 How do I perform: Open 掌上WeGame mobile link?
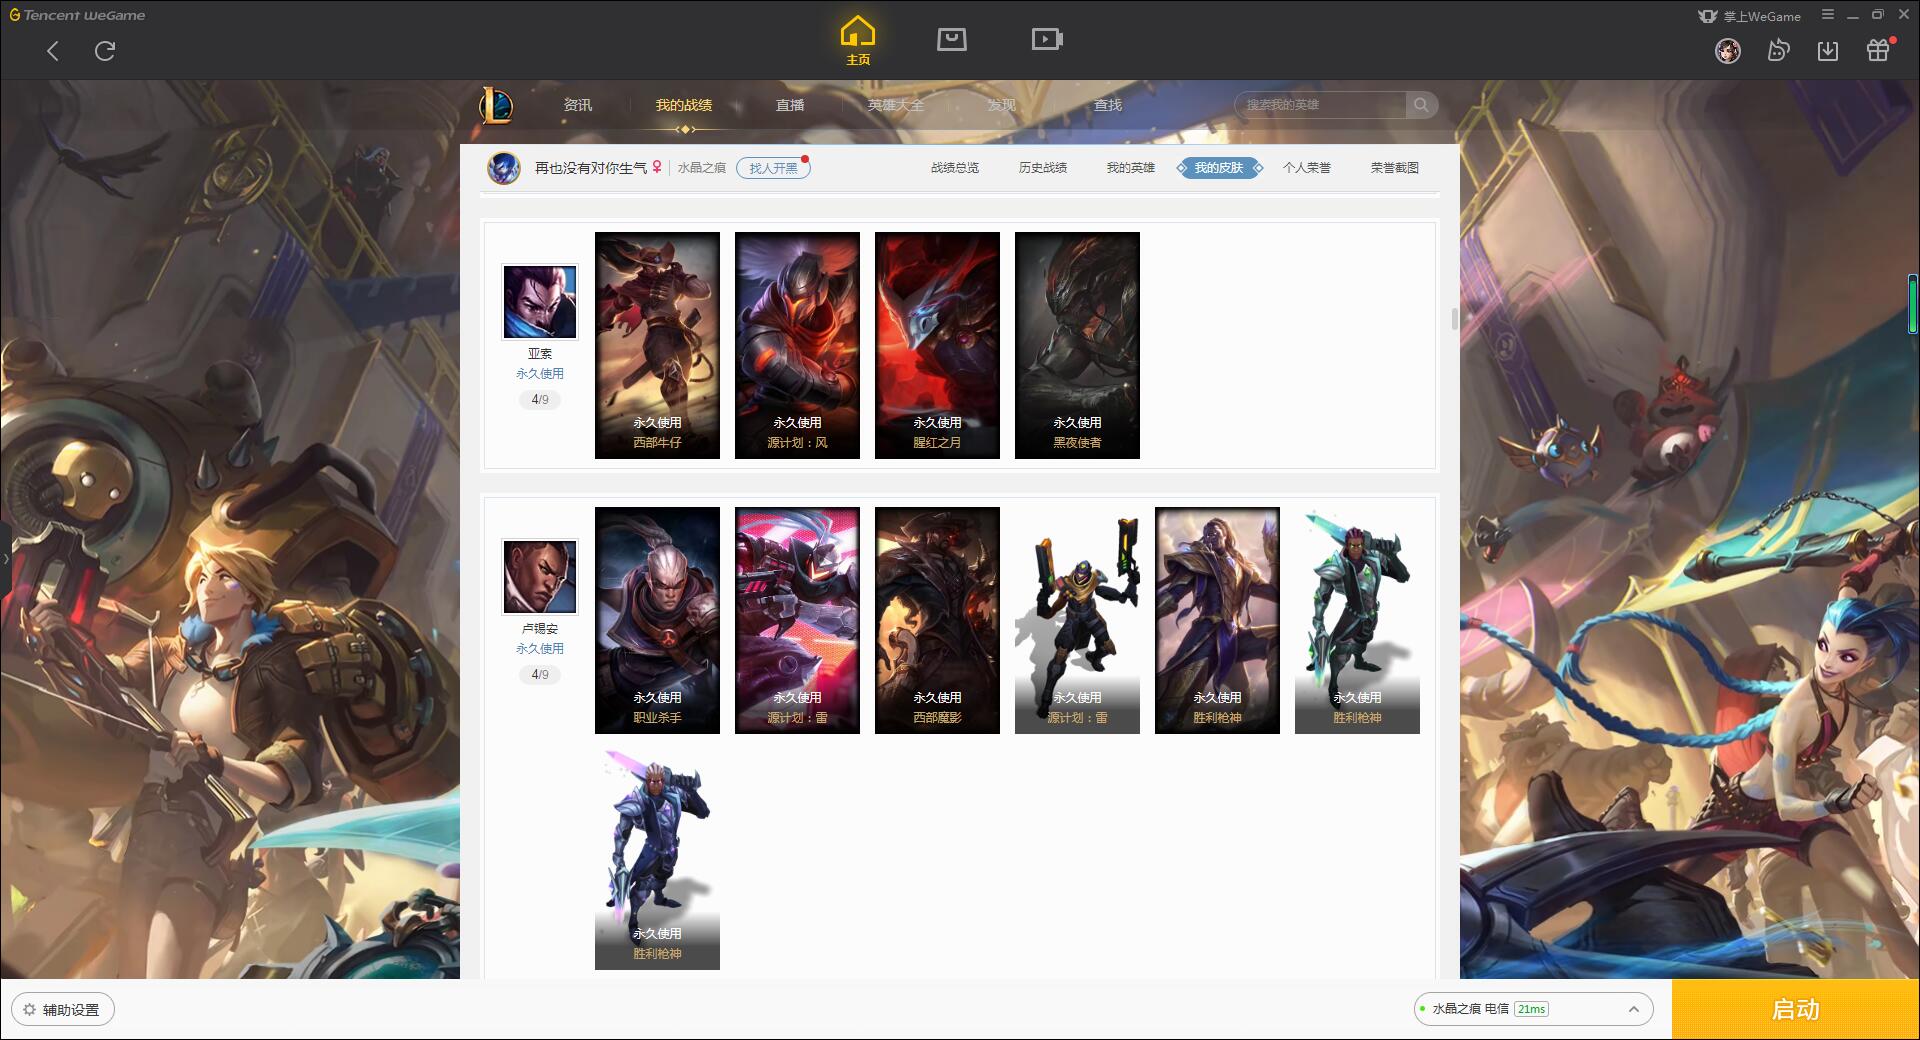click(1749, 16)
